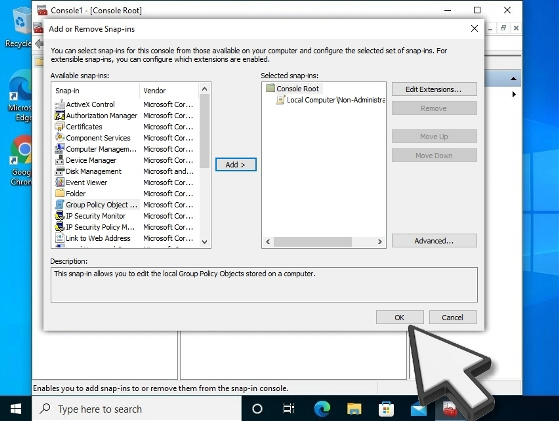Viewport: 559px width, 421px height.
Task: Select the Component Services snap-in icon
Action: coord(60,138)
